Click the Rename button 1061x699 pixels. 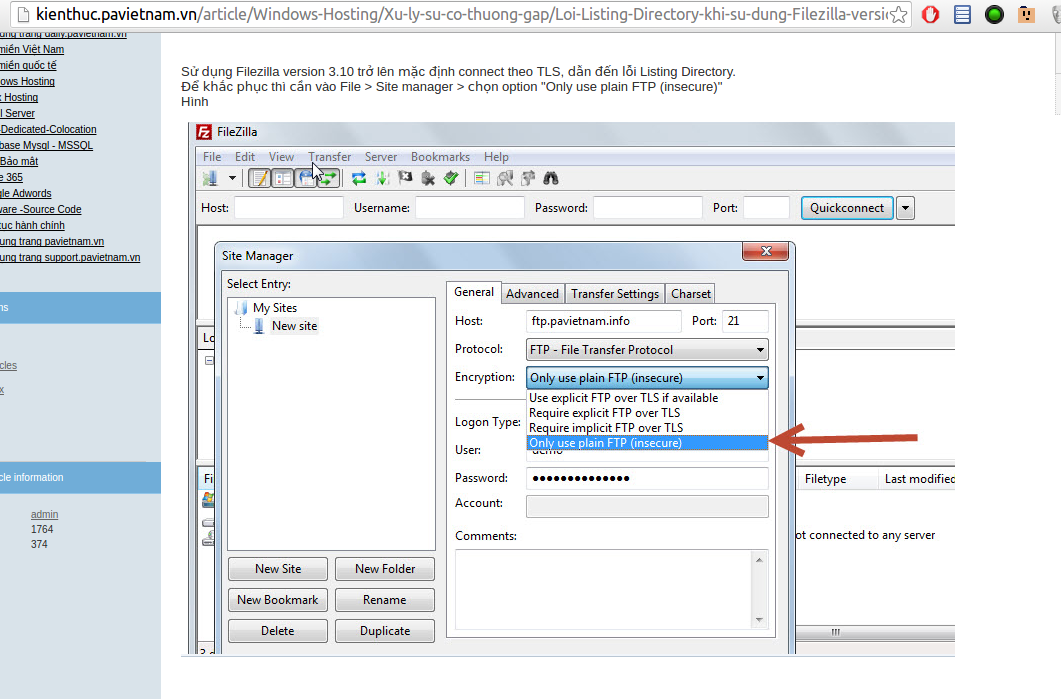[385, 600]
